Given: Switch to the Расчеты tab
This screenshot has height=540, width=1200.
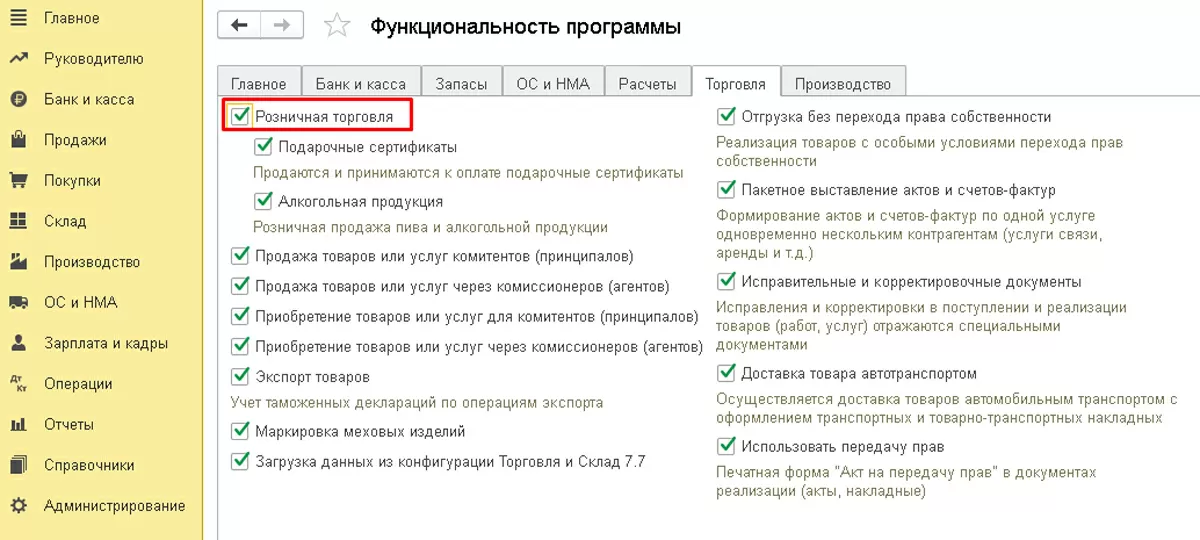Looking at the screenshot, I should click(647, 83).
